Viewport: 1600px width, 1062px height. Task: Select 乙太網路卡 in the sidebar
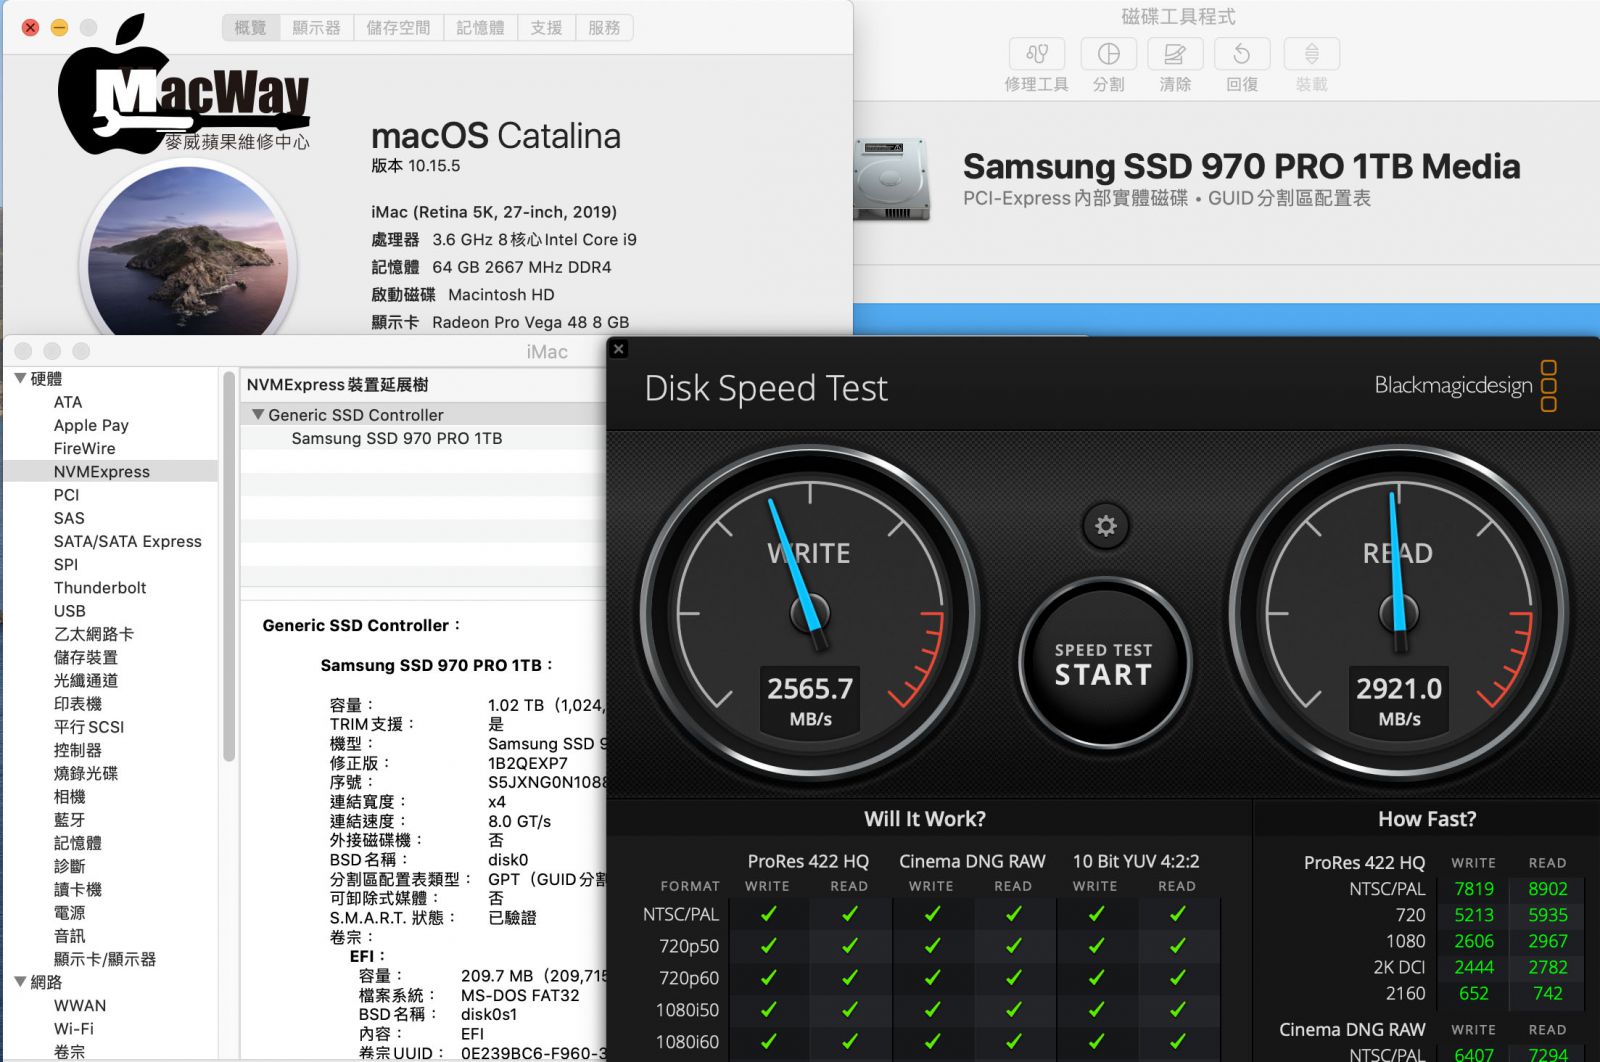click(x=93, y=634)
